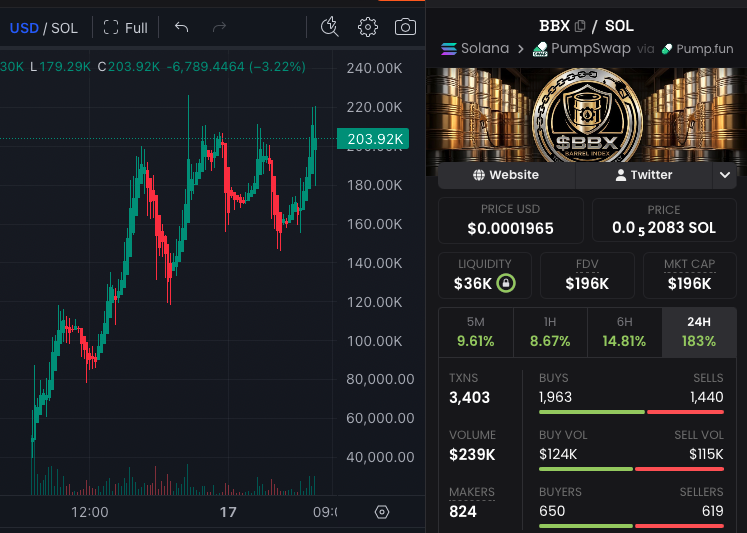Select the 6H timeframe tab
Screen dimensions: 747x533
point(625,332)
